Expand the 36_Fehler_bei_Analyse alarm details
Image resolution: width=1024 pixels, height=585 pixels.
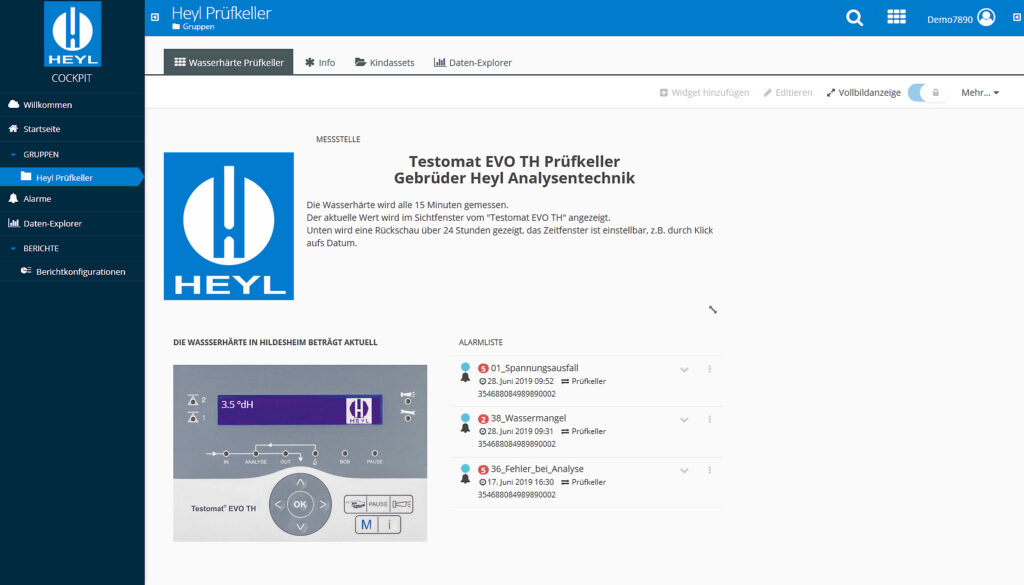684,471
